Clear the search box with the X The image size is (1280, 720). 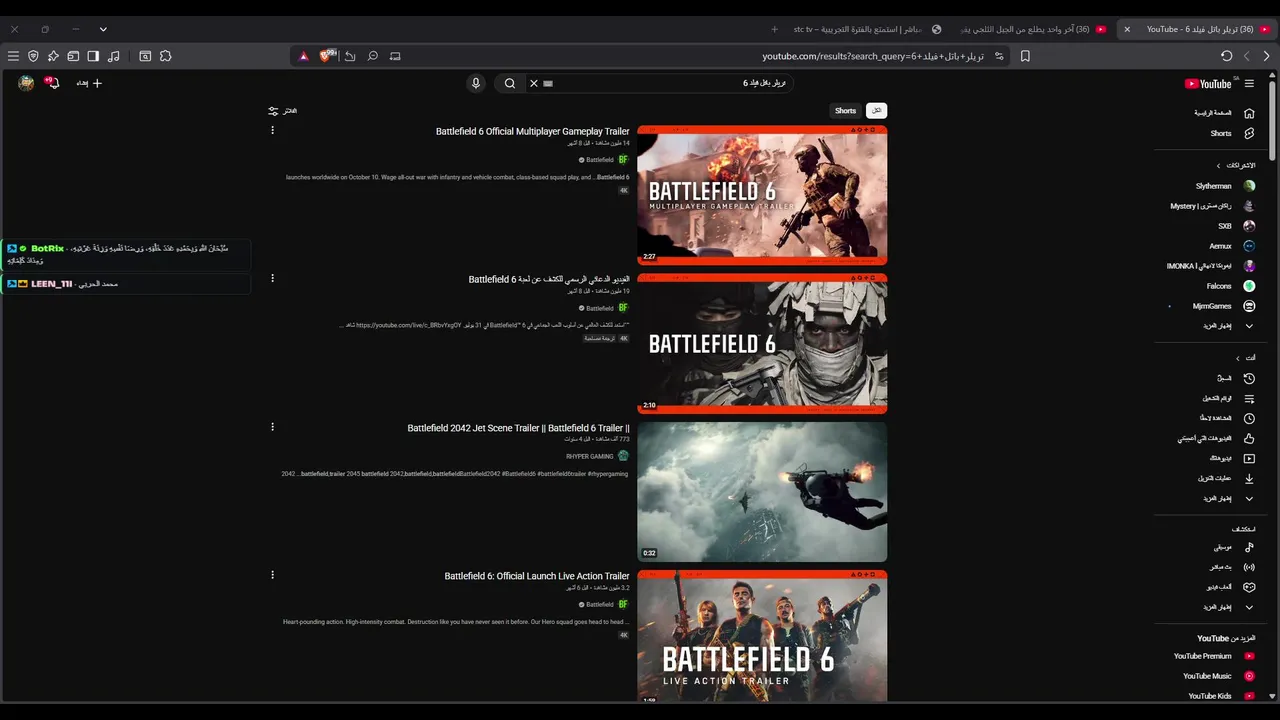tap(534, 83)
